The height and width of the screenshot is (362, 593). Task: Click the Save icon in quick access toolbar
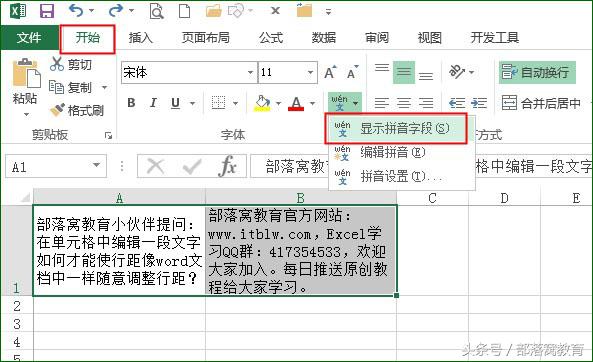[47, 11]
